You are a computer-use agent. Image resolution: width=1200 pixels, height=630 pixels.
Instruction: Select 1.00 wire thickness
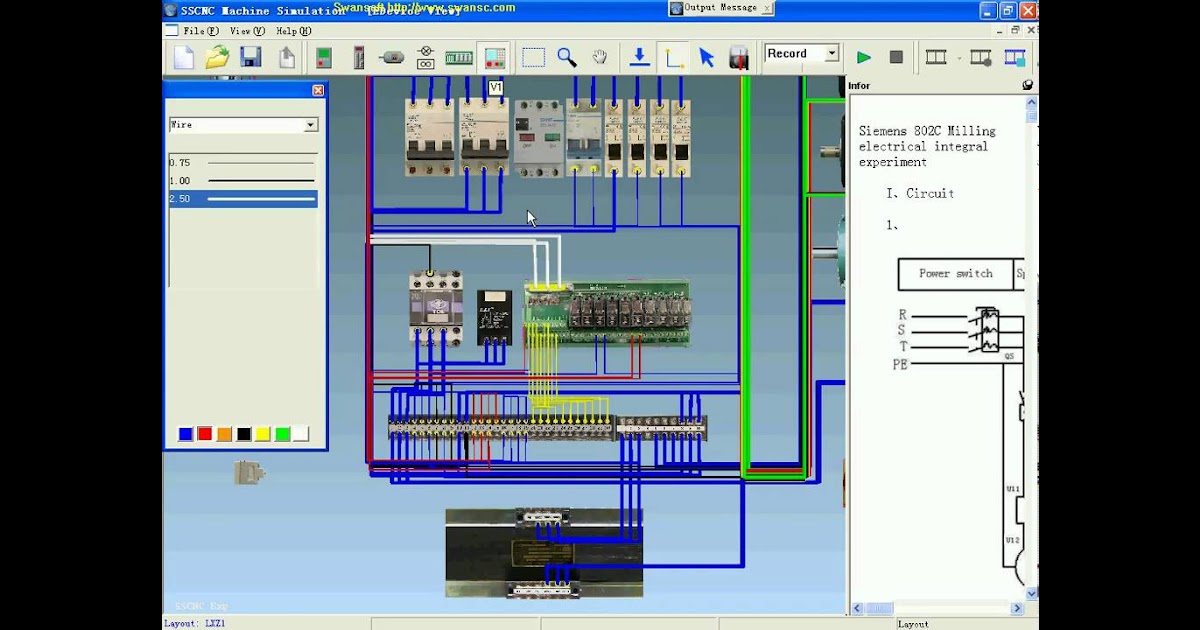click(243, 180)
